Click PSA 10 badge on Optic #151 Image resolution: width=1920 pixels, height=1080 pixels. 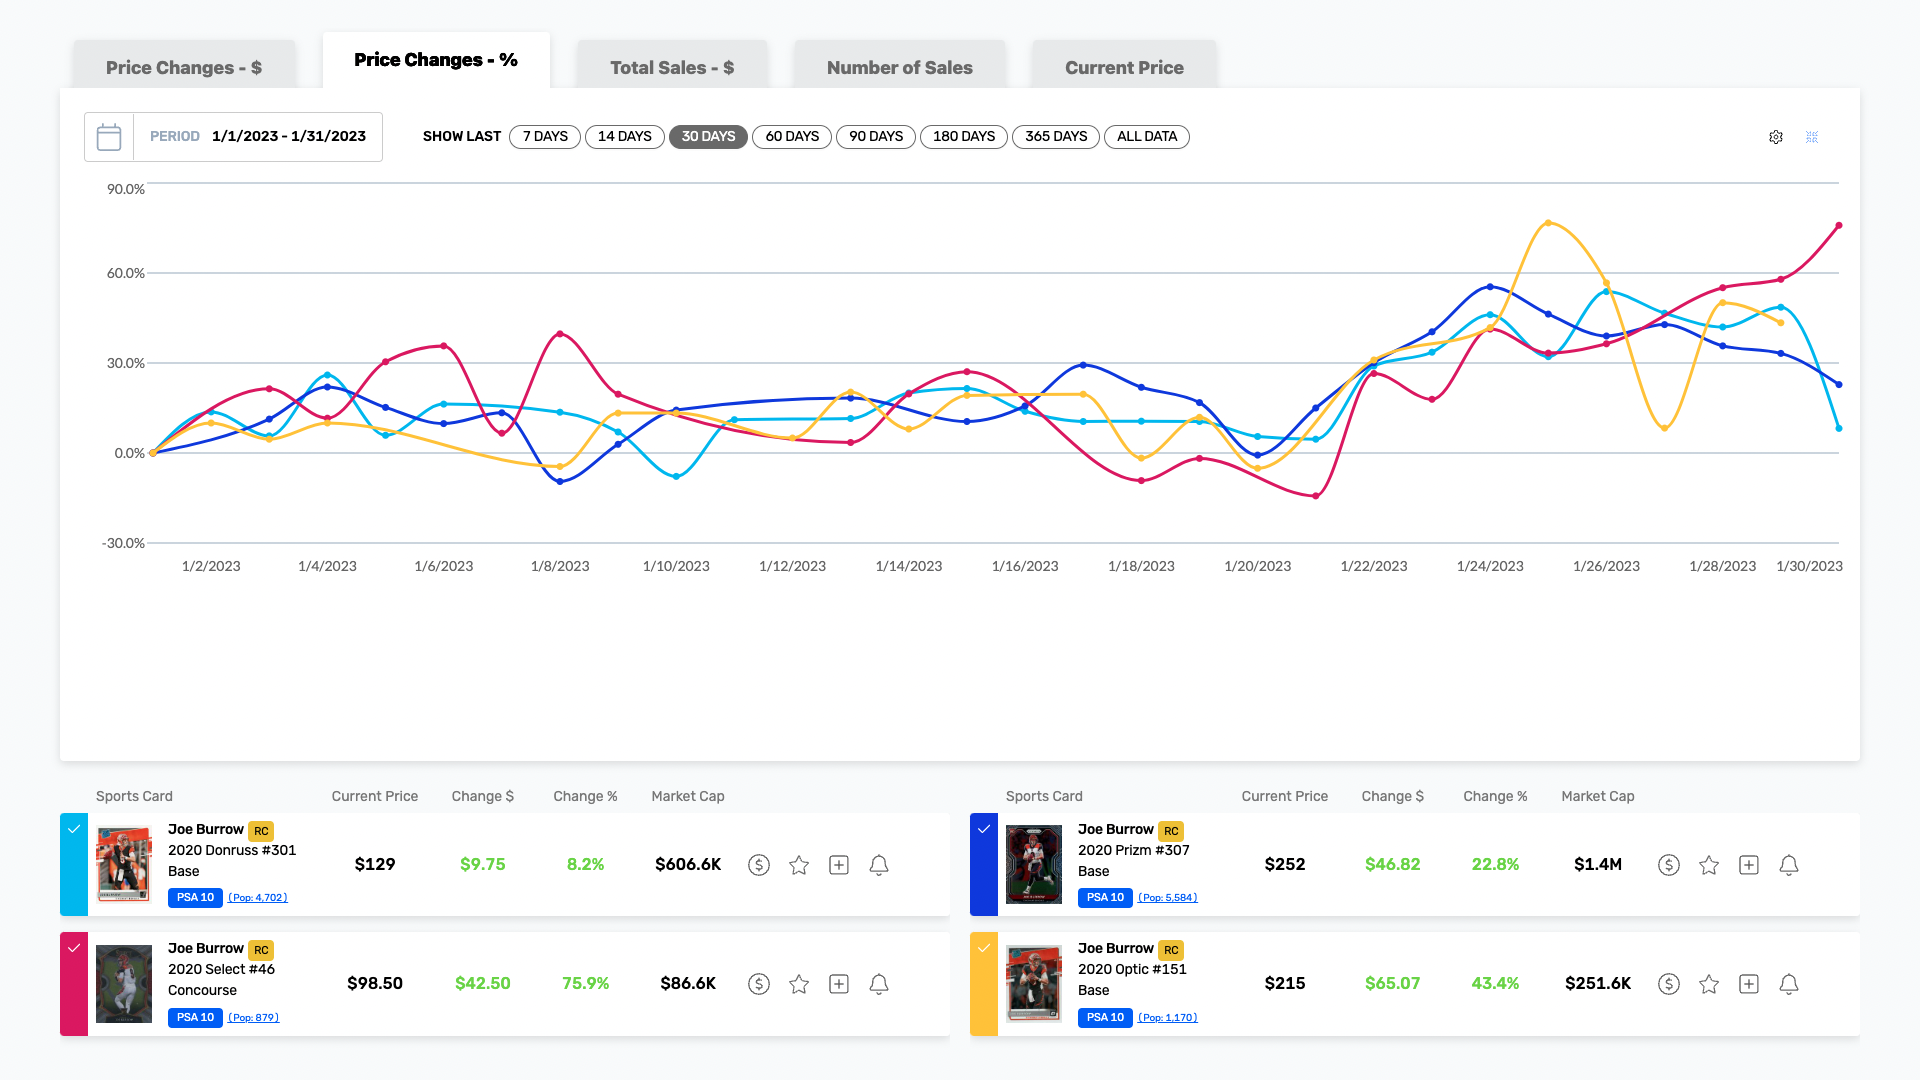coord(1105,1018)
